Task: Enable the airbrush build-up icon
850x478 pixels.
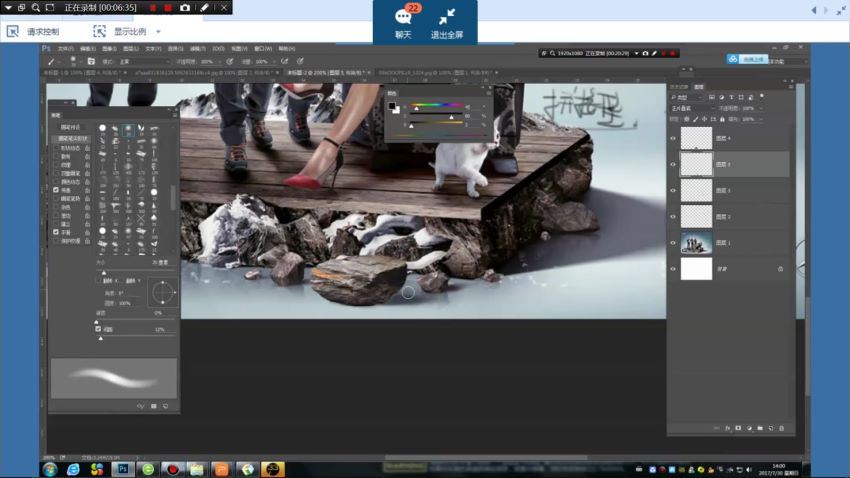Action: [285, 62]
